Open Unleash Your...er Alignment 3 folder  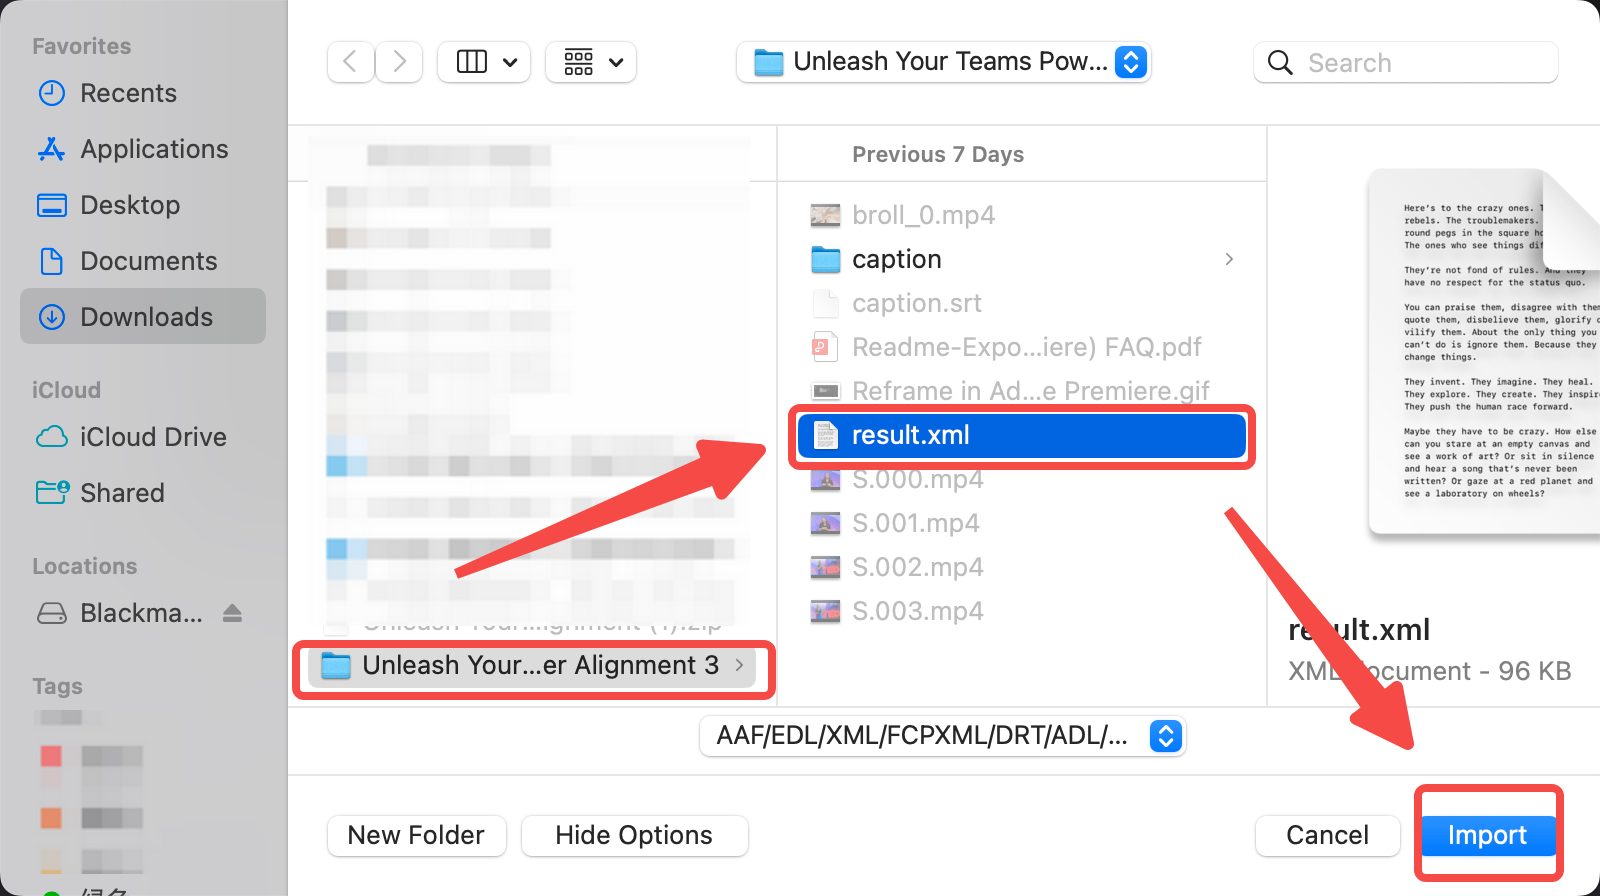[x=532, y=666]
